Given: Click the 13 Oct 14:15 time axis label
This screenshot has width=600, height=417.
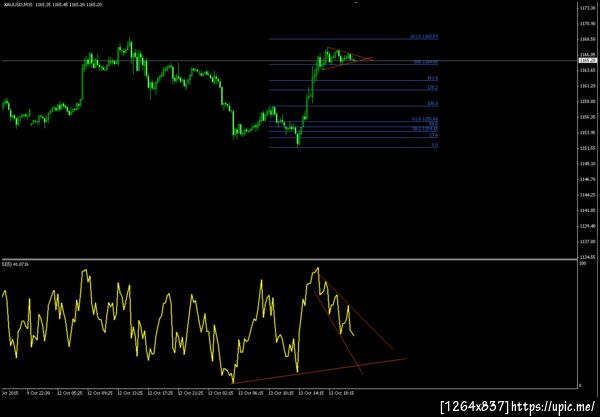Looking at the screenshot, I should coord(311,393).
